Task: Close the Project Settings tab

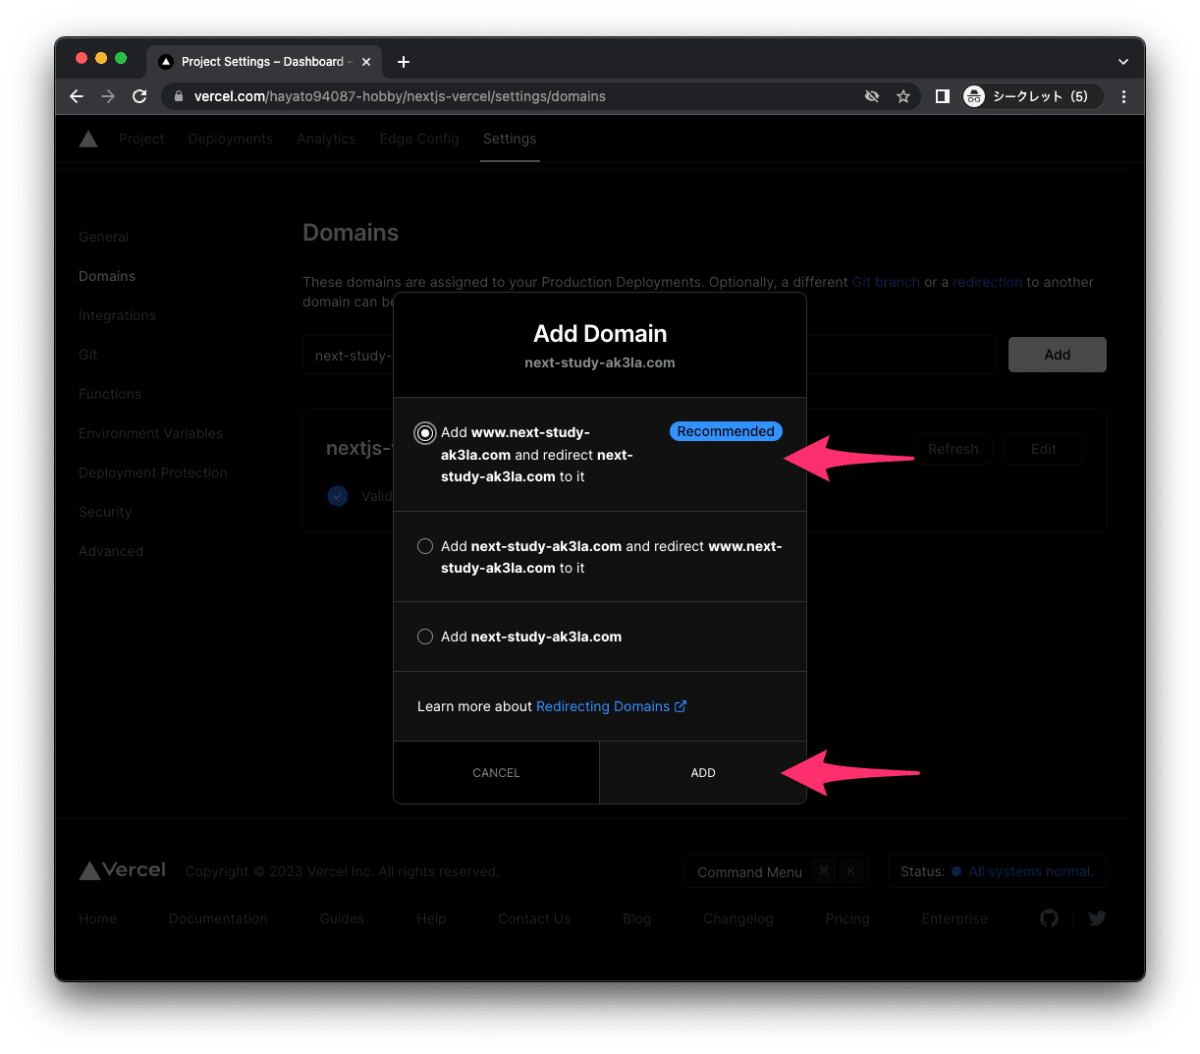Action: point(366,62)
